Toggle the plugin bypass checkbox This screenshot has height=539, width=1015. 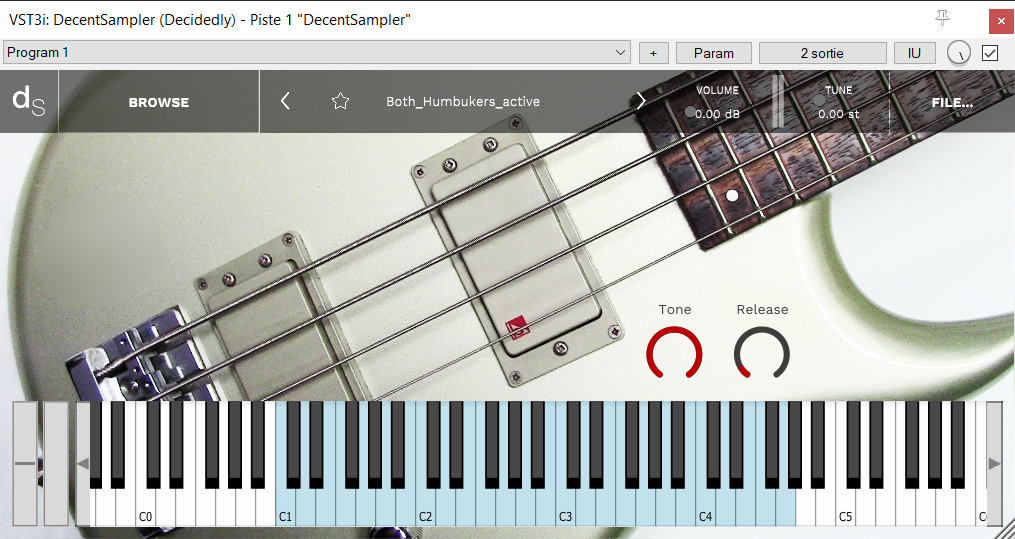(990, 53)
